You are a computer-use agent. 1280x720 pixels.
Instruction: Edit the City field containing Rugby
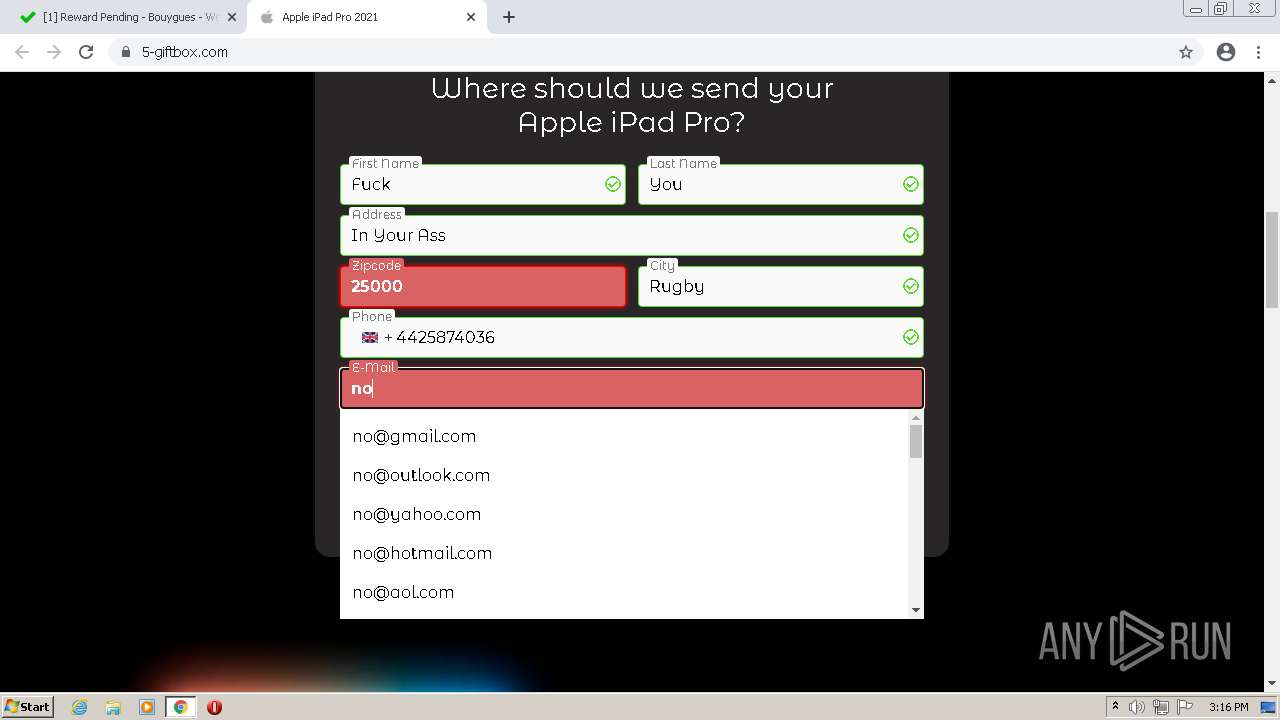coord(781,287)
